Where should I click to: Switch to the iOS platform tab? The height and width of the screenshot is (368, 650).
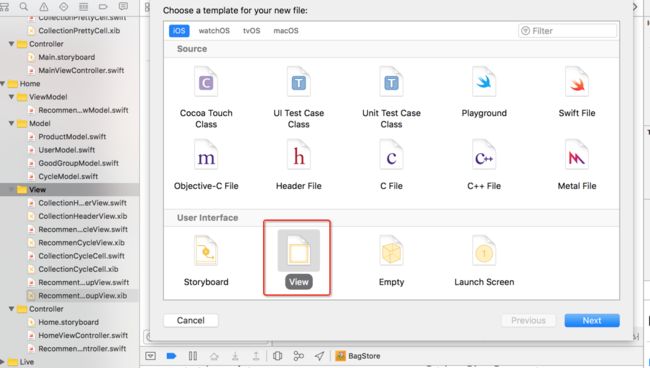(x=179, y=31)
